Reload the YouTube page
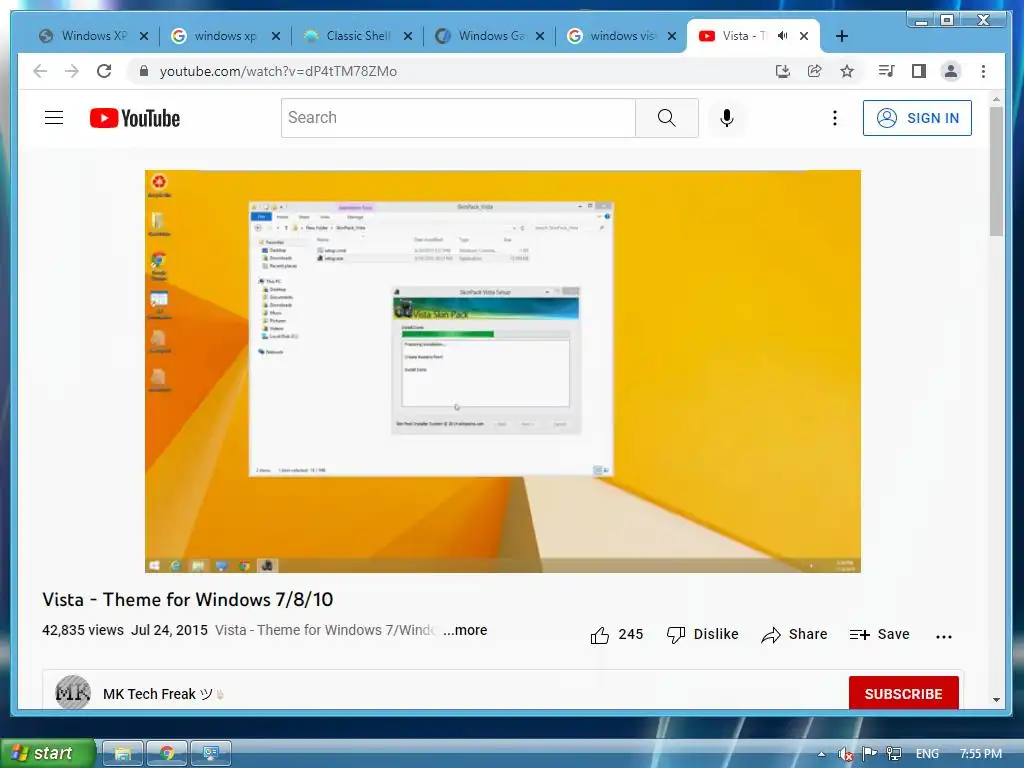1024x768 pixels. pos(104,71)
